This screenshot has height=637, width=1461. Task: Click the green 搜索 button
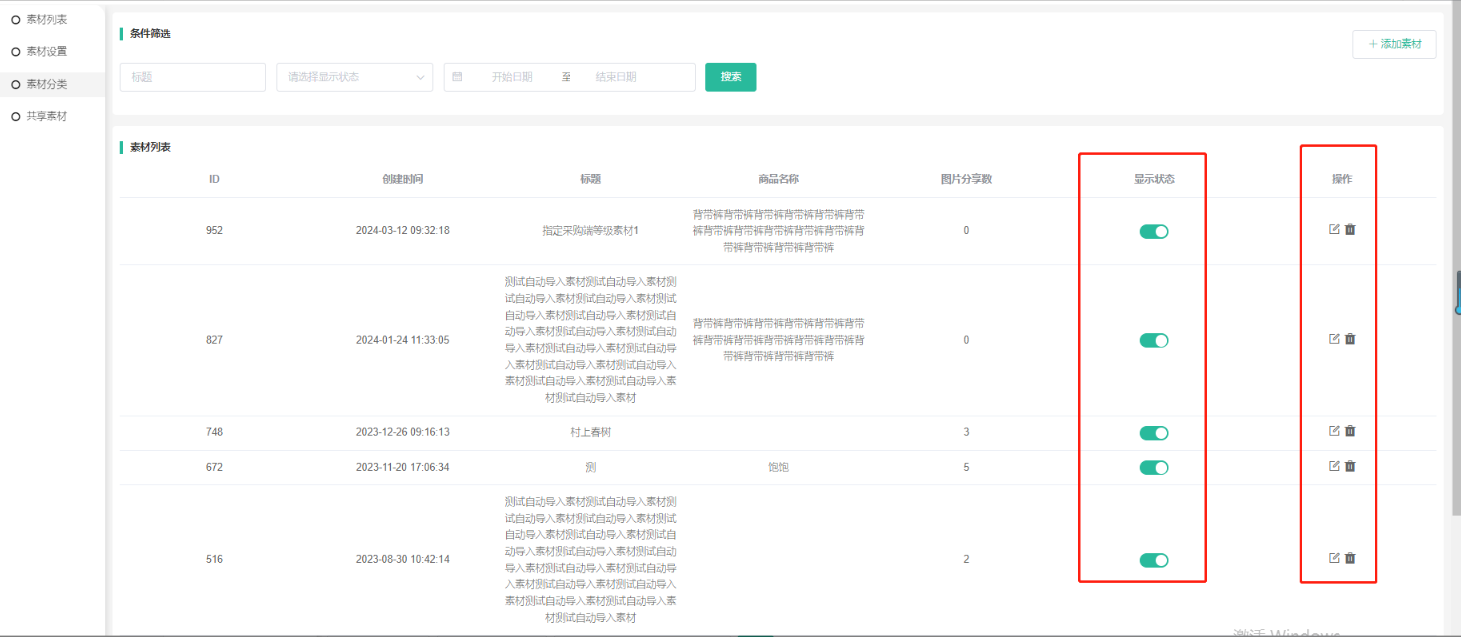[x=730, y=77]
